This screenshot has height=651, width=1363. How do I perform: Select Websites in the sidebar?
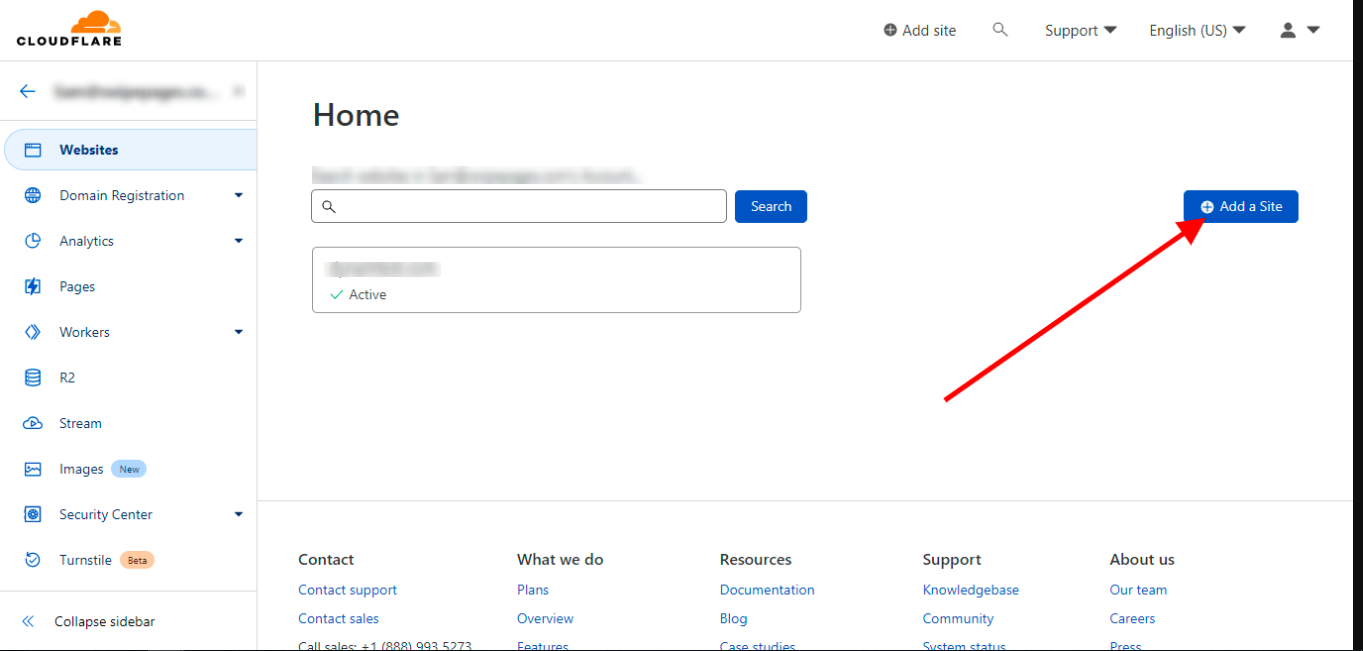pos(130,150)
